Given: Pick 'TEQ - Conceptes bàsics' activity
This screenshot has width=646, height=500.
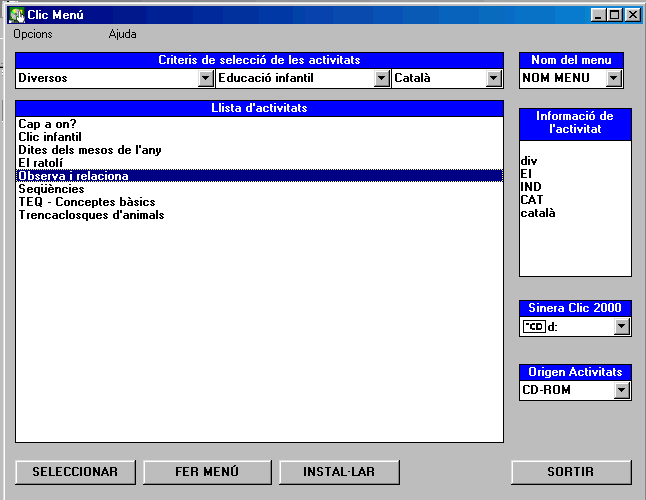Looking at the screenshot, I should (x=87, y=202).
